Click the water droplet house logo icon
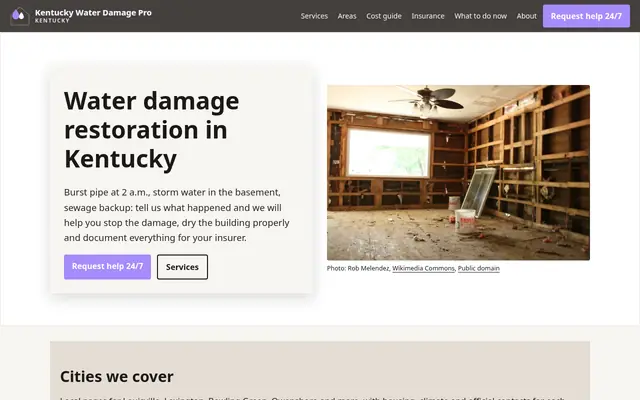The height and width of the screenshot is (400, 640). tap(19, 16)
